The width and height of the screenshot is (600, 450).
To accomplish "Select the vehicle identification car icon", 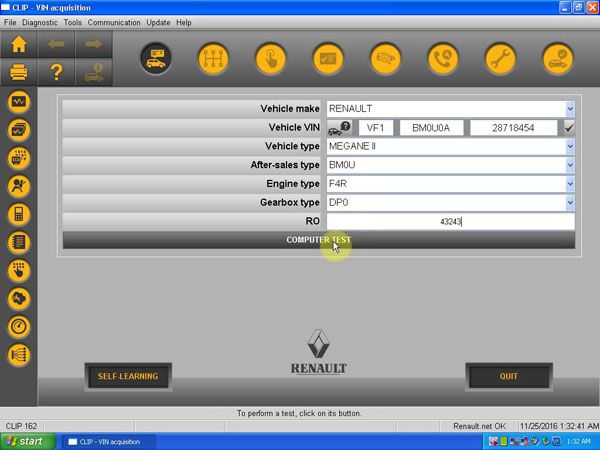I will (x=156, y=59).
